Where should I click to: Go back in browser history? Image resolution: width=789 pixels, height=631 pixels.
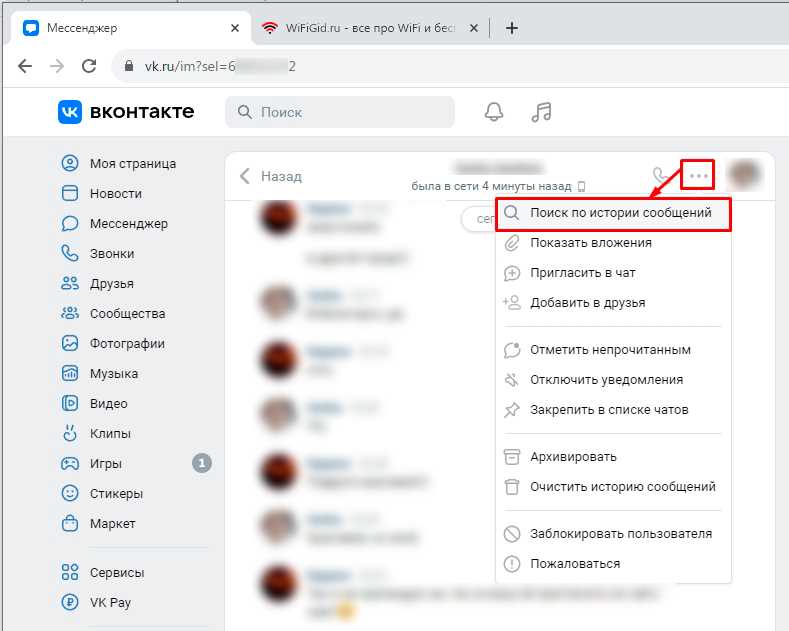click(x=25, y=66)
